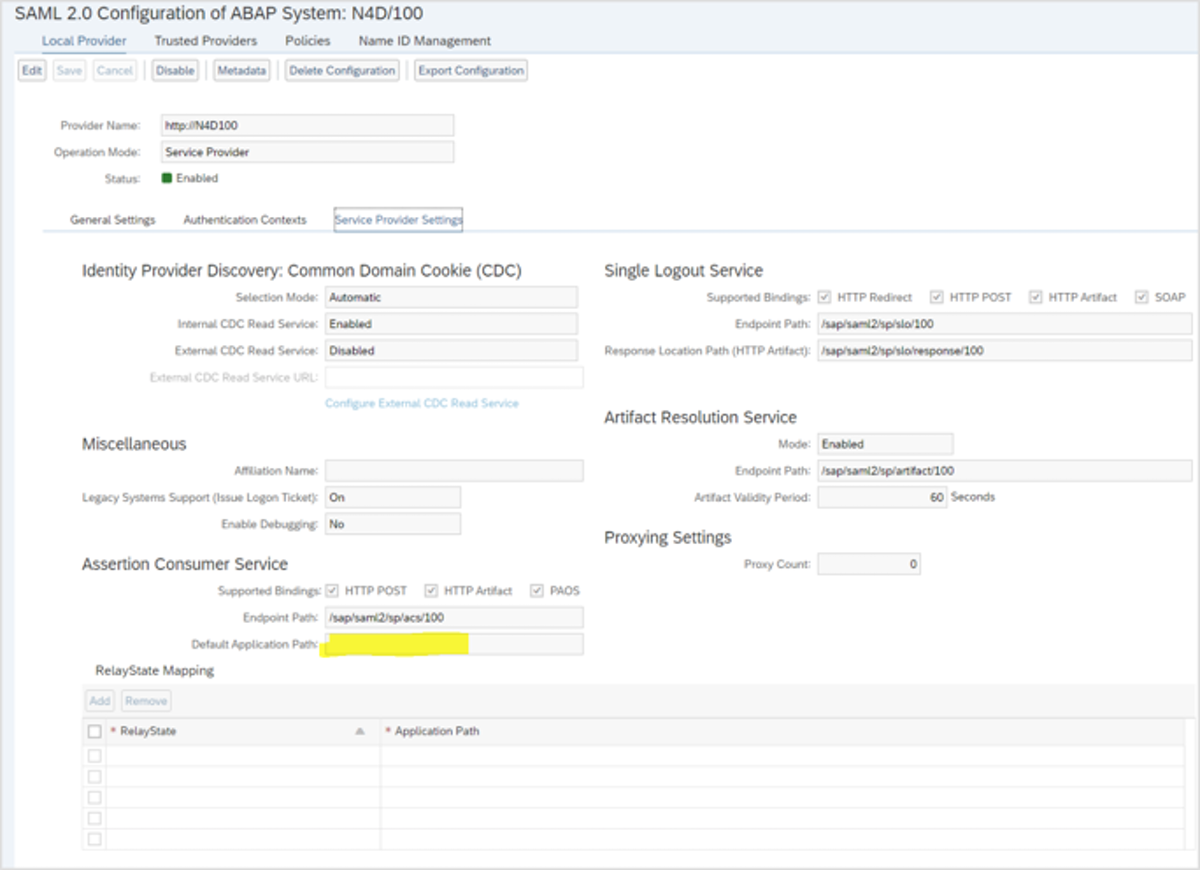
Task: Click Configure External CDC Read Service link
Action: point(421,403)
